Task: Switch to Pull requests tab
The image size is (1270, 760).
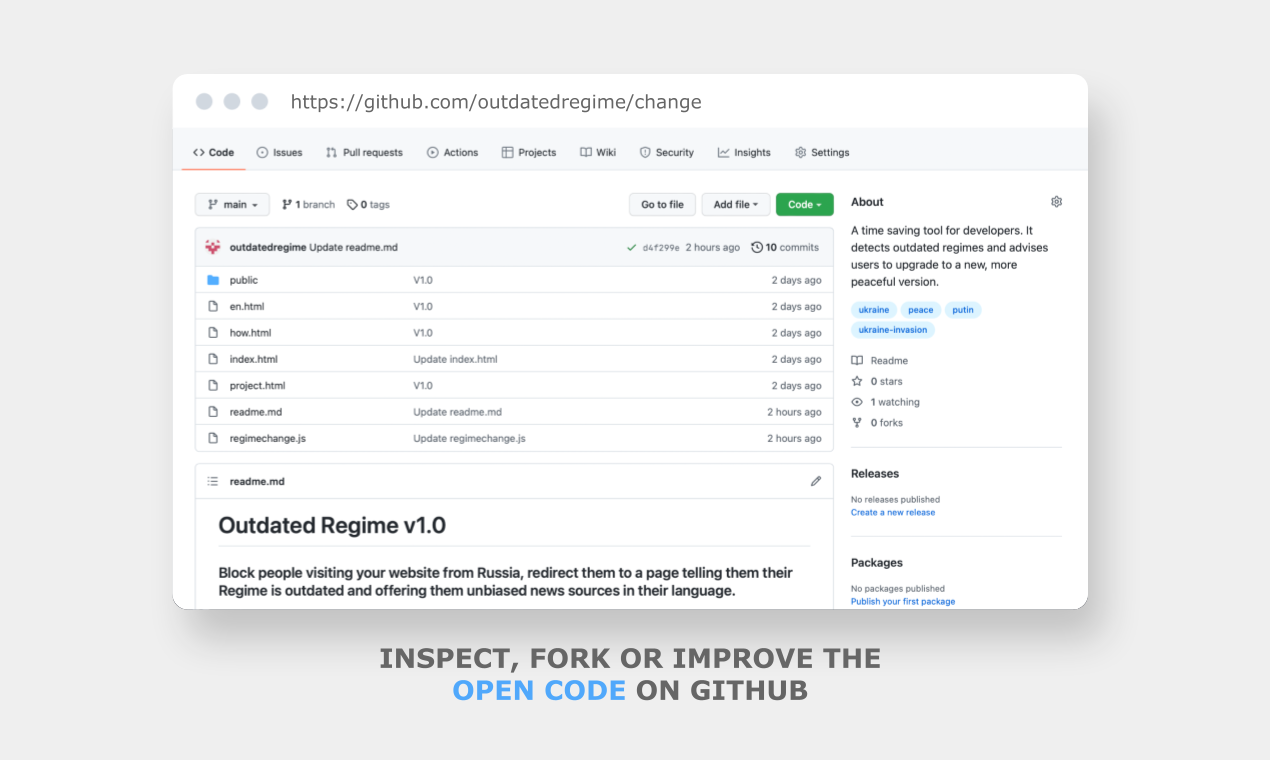Action: (x=364, y=152)
